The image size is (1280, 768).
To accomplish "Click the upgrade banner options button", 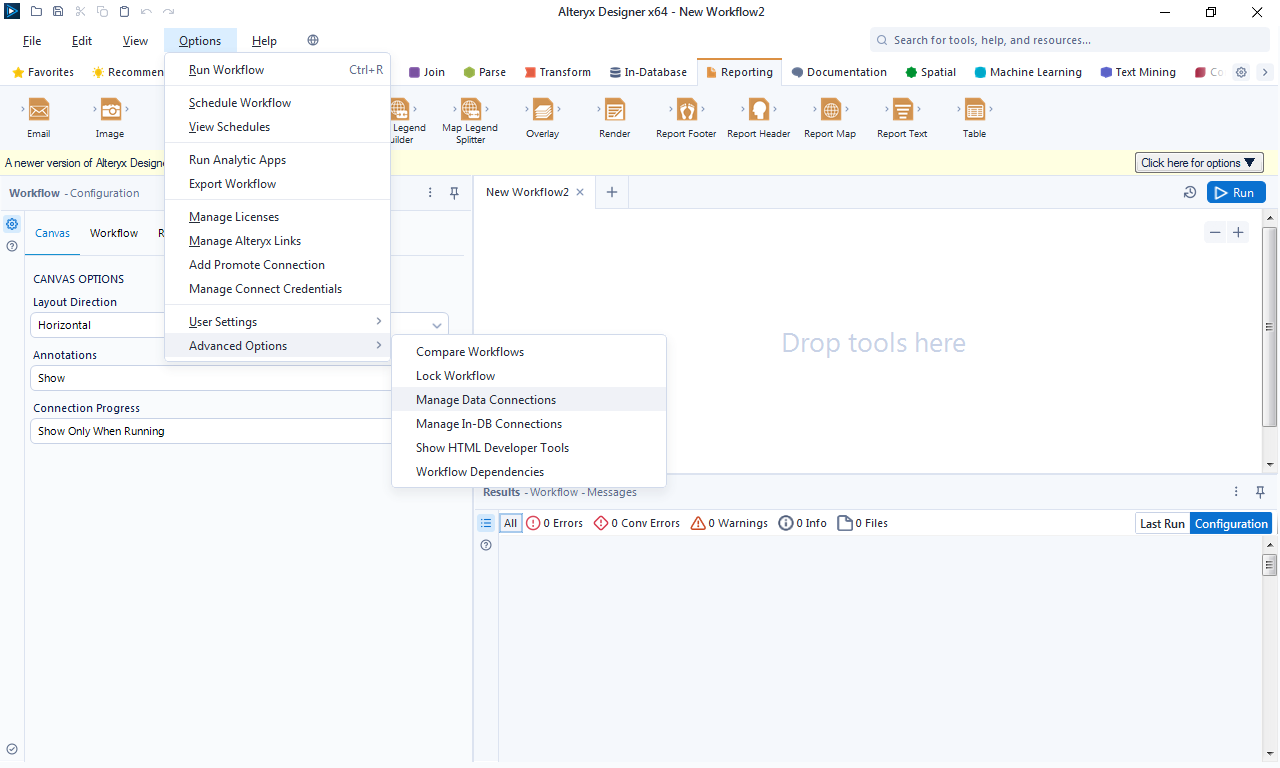I will (1198, 162).
